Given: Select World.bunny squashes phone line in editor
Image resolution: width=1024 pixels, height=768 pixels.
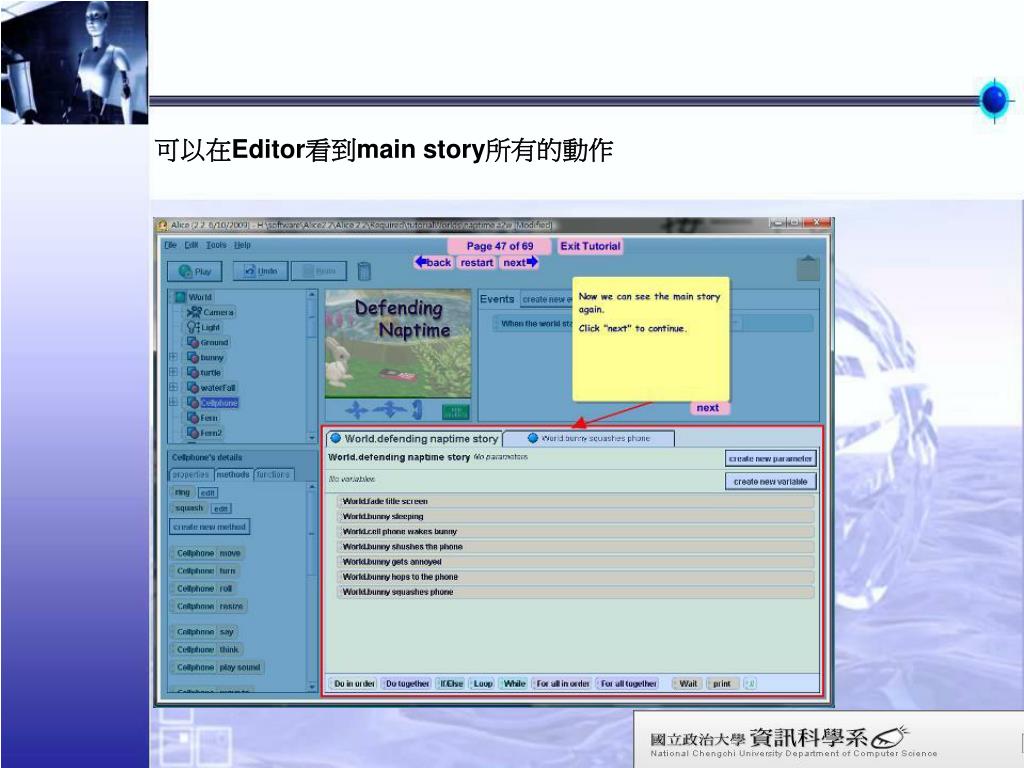Looking at the screenshot, I should (575, 592).
